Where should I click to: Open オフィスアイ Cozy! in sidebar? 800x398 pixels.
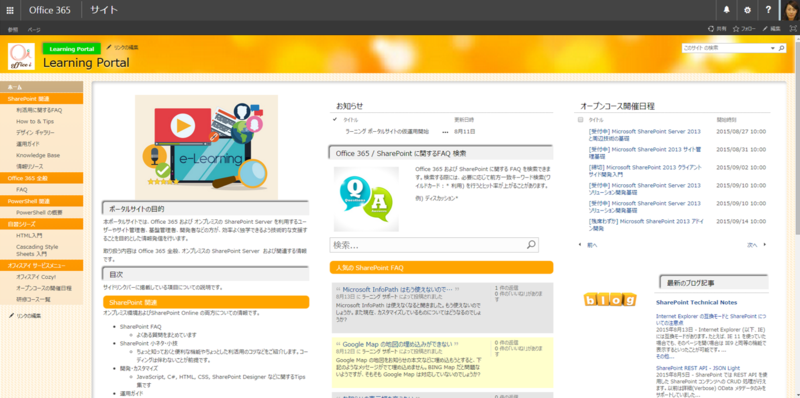(x=36, y=277)
